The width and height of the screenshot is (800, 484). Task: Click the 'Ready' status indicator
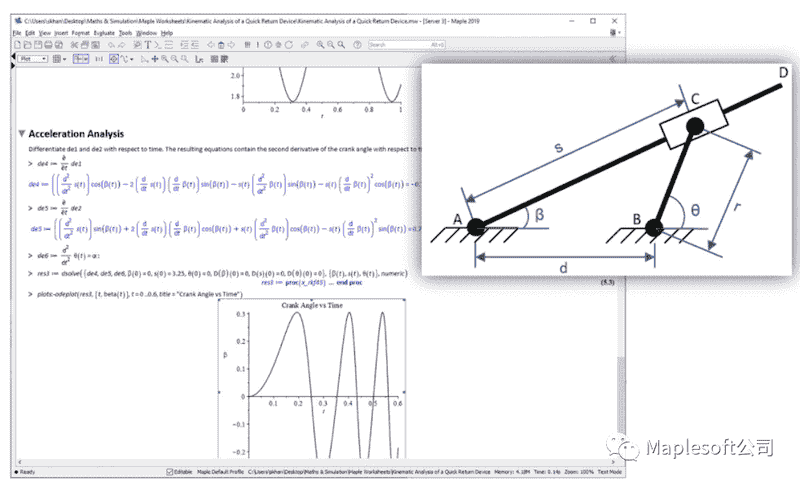[24, 472]
